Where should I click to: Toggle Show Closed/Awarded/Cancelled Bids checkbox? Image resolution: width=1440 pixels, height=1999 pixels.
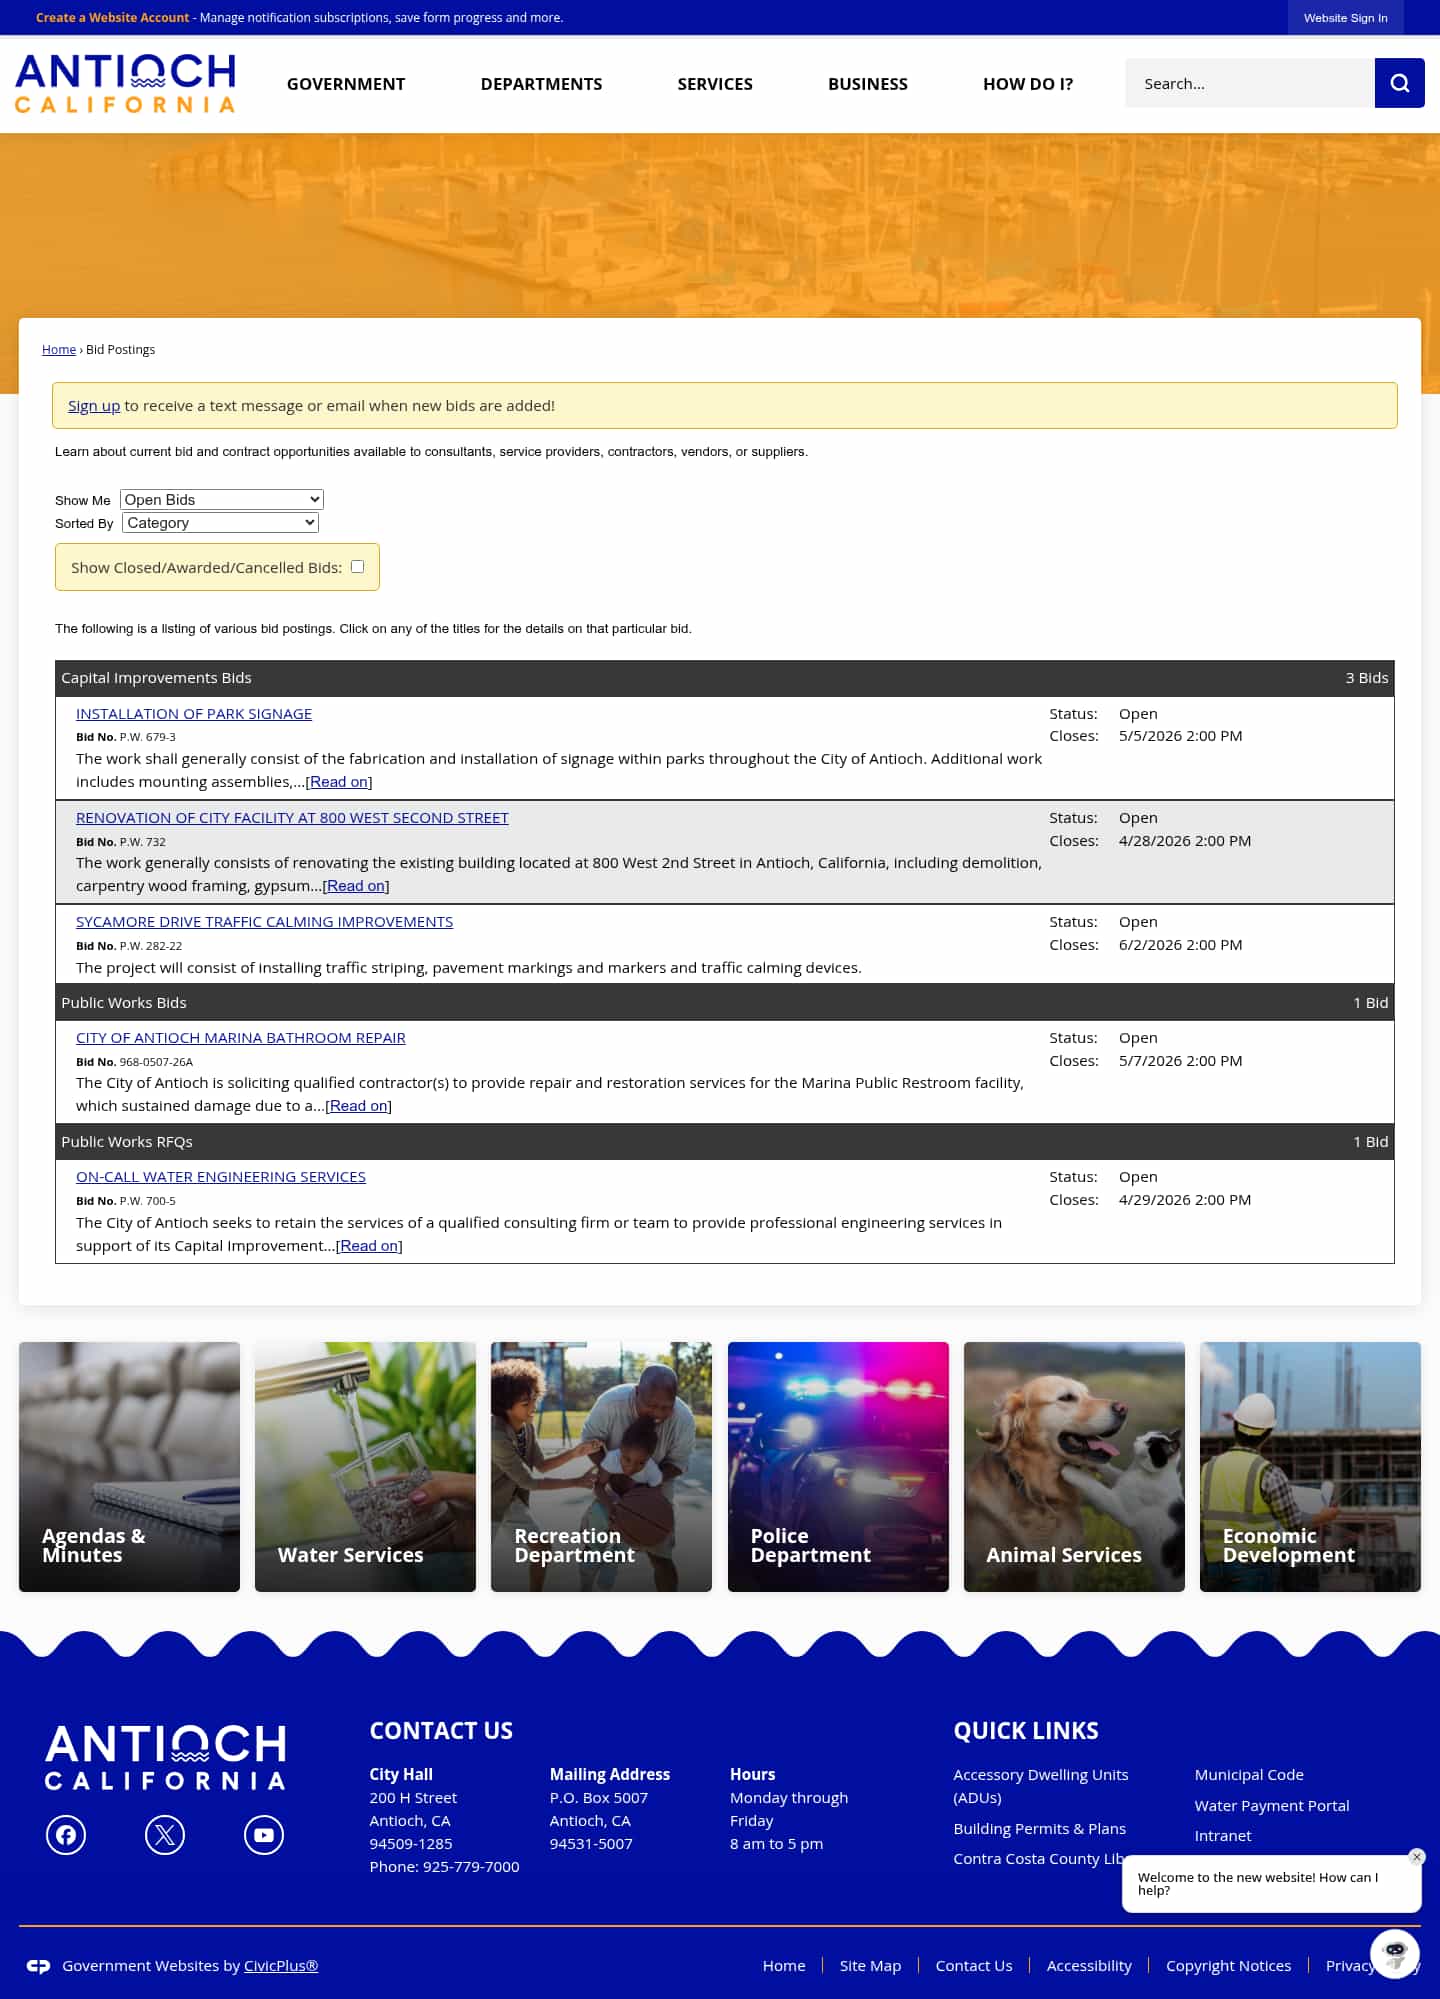pos(357,566)
